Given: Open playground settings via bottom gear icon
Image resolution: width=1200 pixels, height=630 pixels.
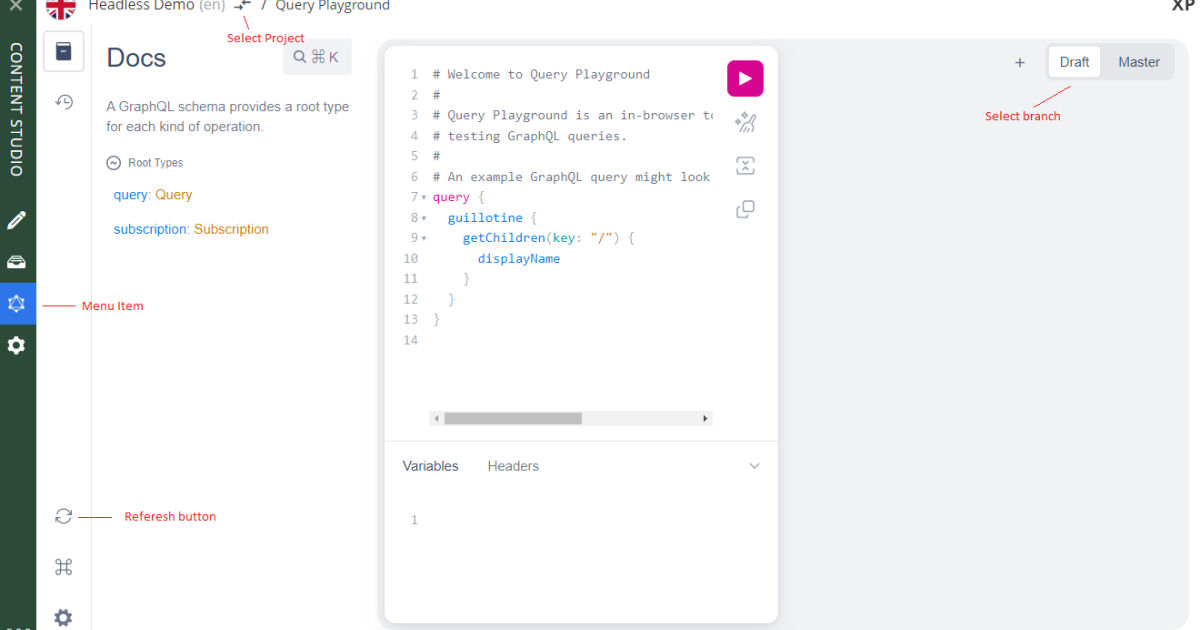Looking at the screenshot, I should coord(63,617).
